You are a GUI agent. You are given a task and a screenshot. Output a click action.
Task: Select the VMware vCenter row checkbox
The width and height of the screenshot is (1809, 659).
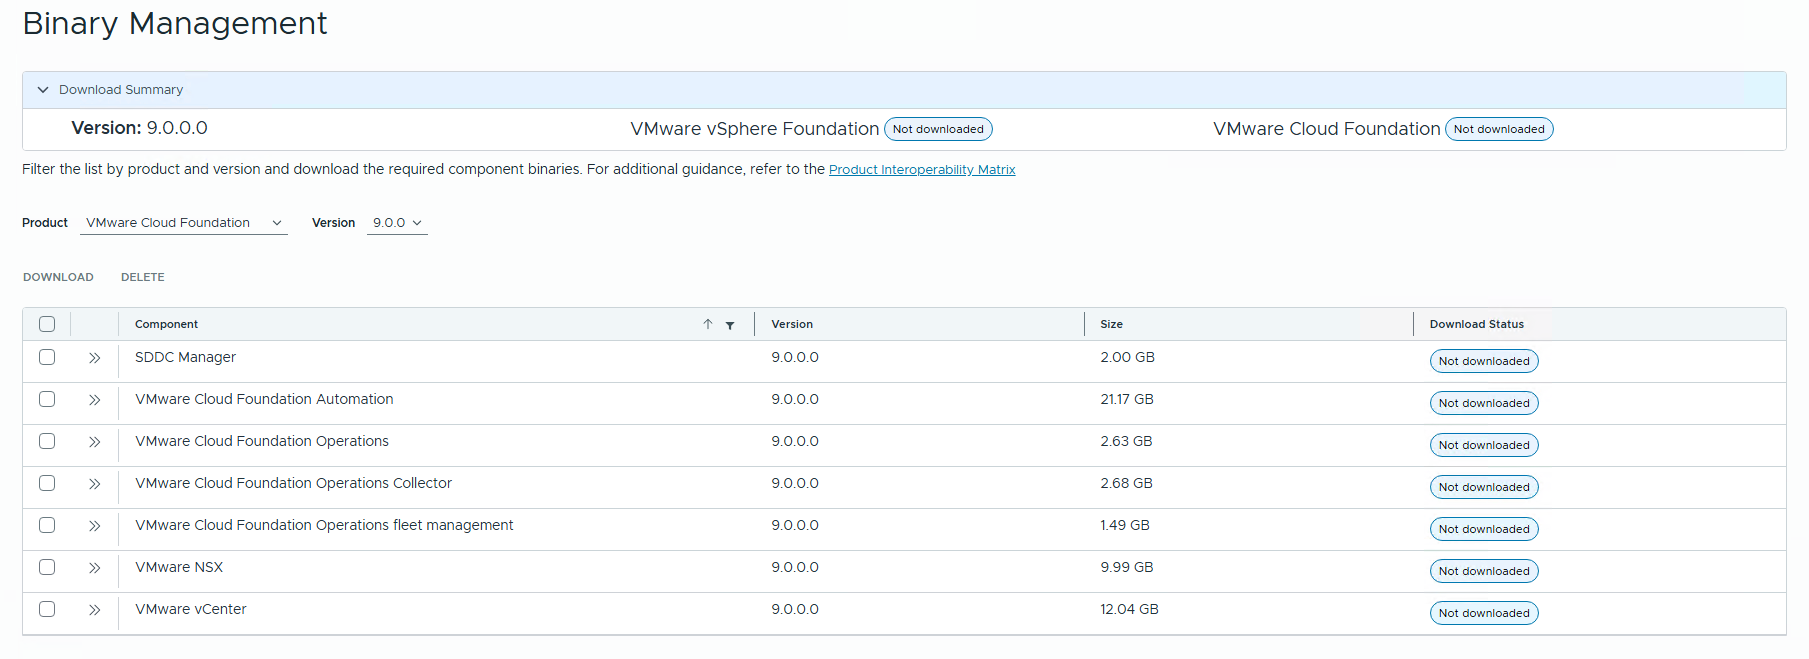[47, 609]
